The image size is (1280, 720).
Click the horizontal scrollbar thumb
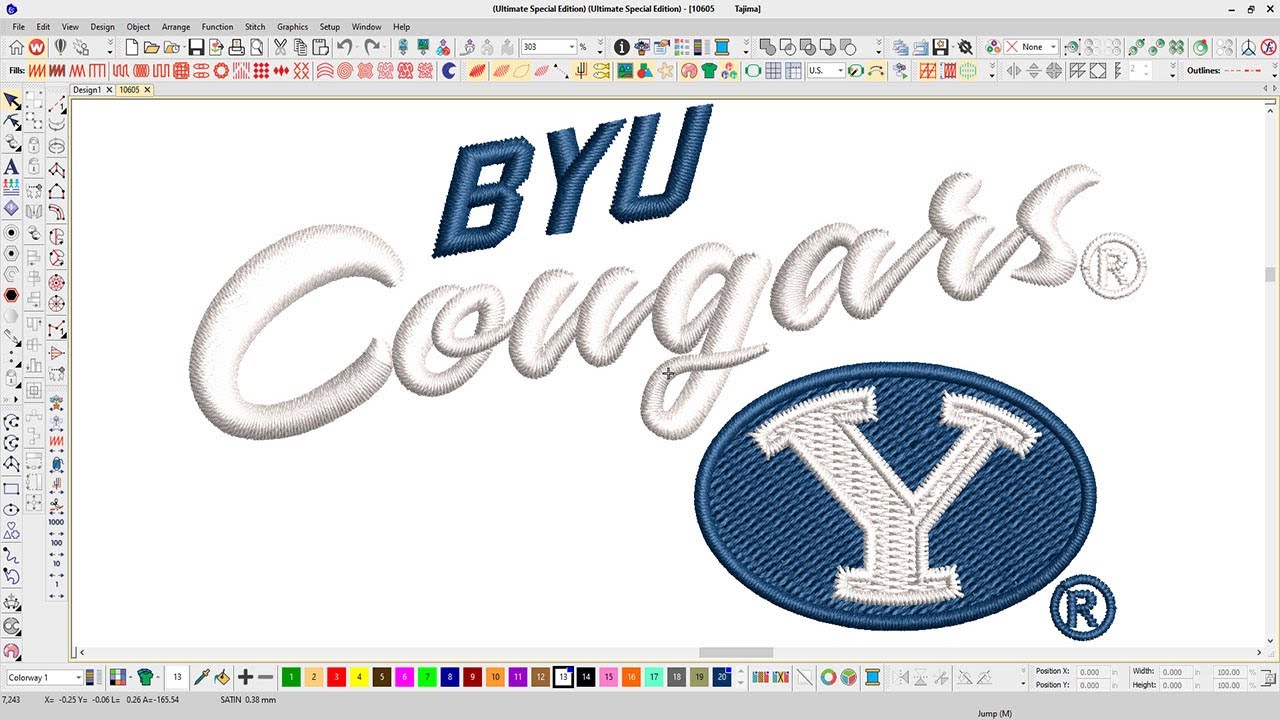(736, 652)
